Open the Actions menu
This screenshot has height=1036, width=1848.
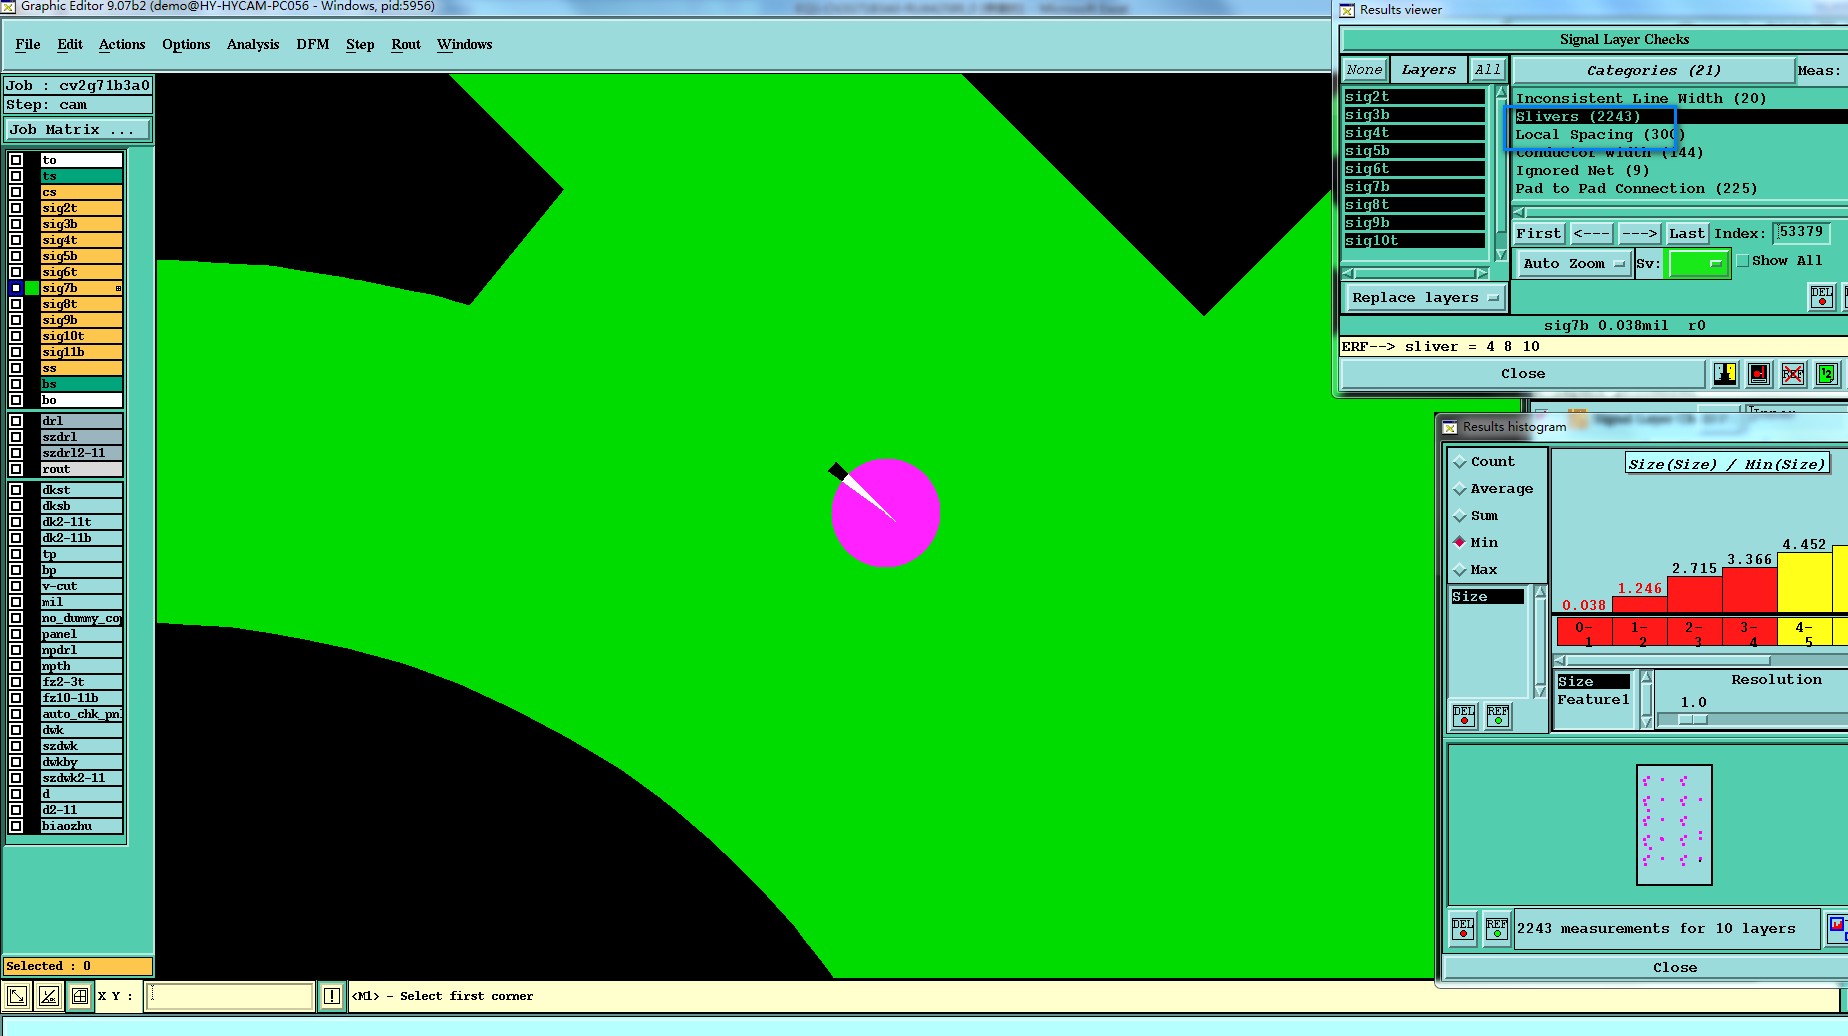pyautogui.click(x=122, y=45)
